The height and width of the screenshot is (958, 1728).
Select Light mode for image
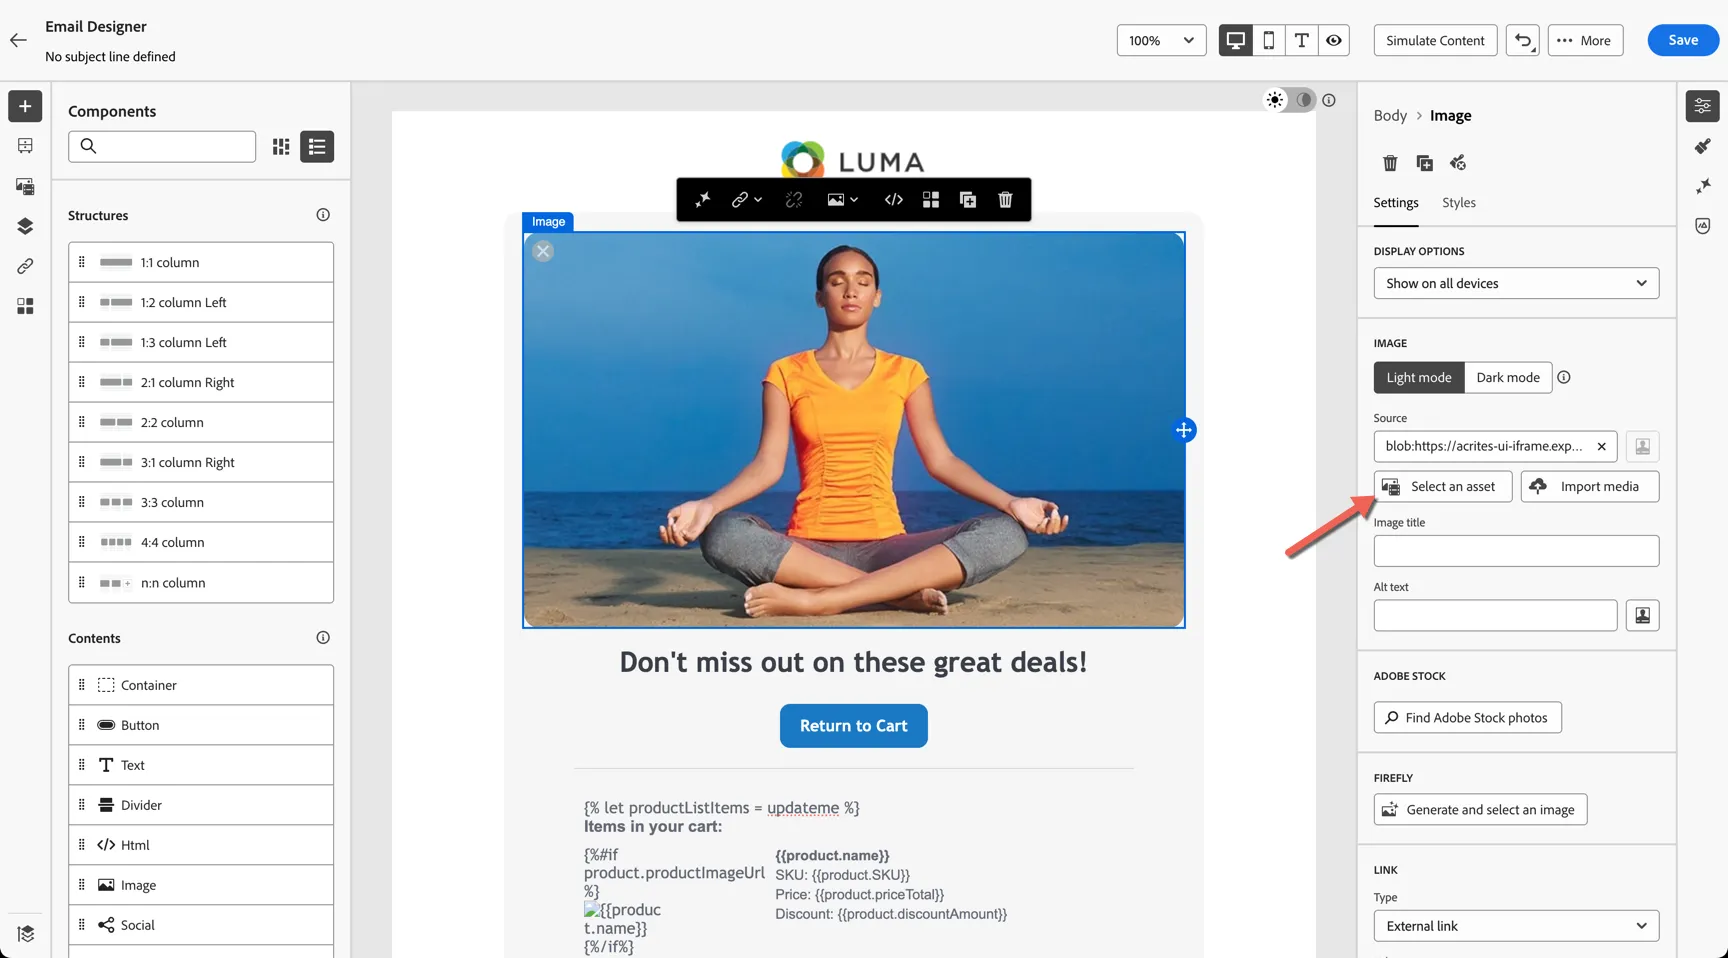pyautogui.click(x=1419, y=377)
